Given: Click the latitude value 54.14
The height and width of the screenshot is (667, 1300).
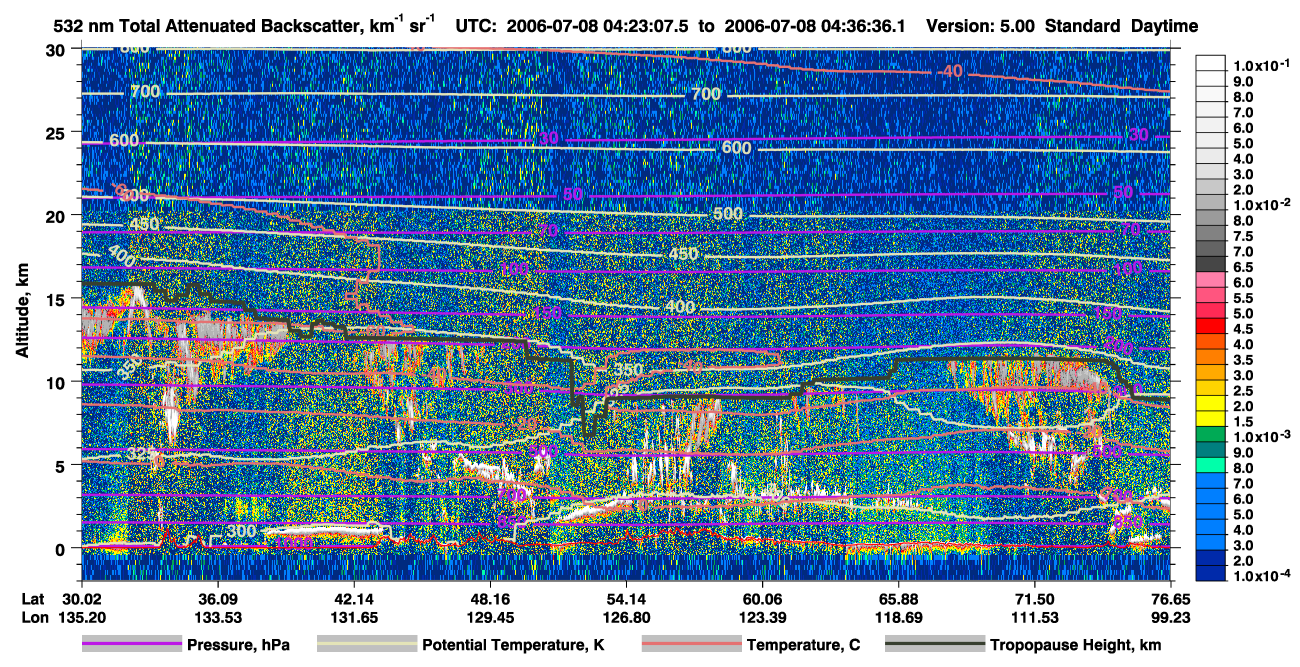Looking at the screenshot, I should click(x=625, y=598).
